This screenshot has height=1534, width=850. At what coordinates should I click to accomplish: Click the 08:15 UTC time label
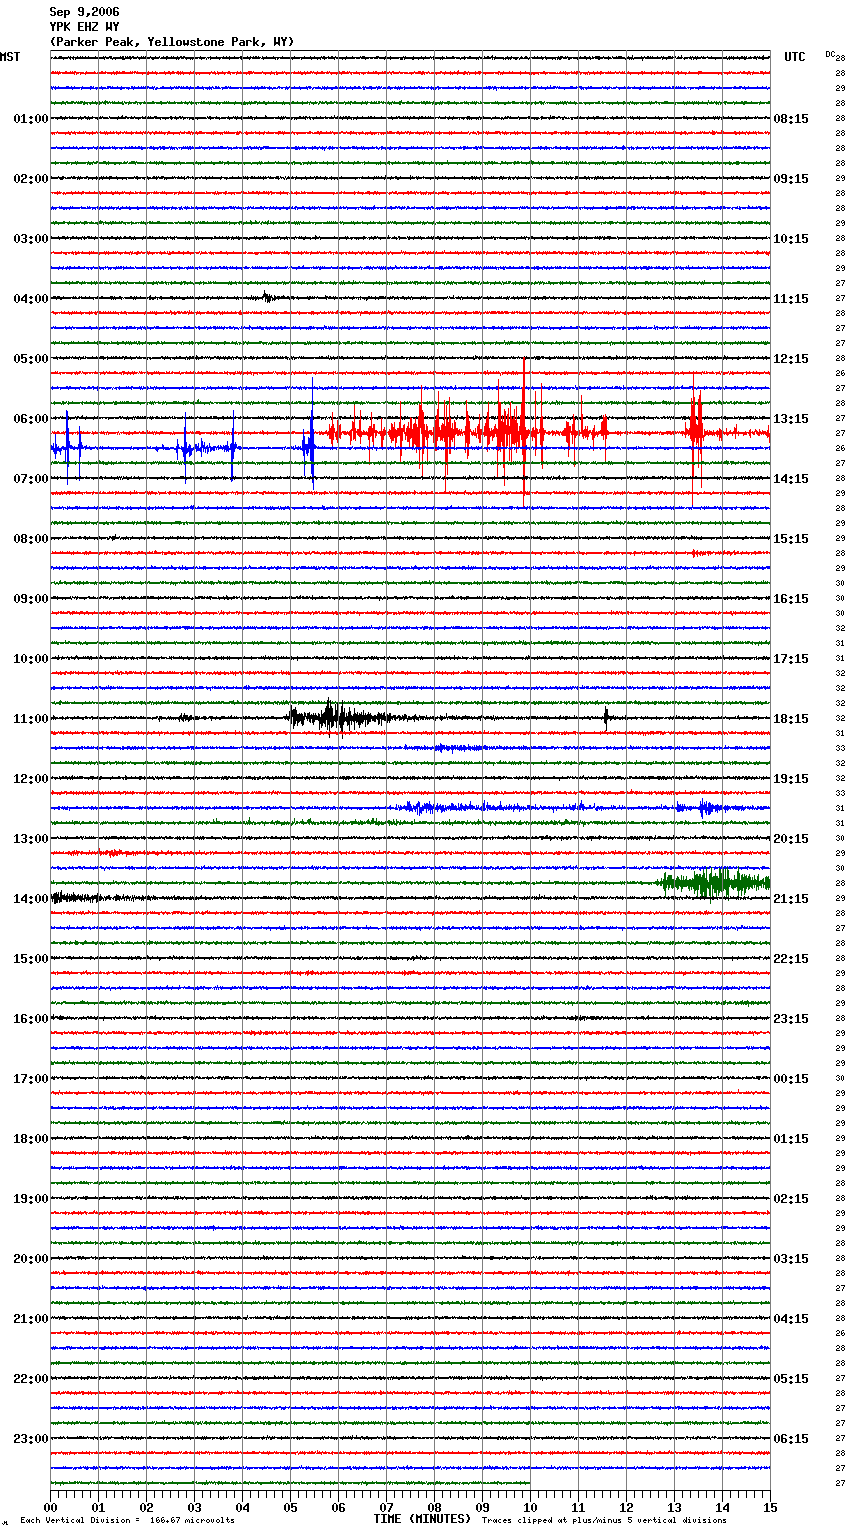point(791,119)
